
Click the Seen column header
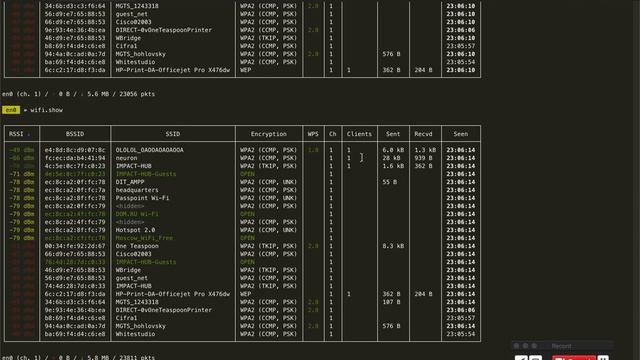[460, 134]
